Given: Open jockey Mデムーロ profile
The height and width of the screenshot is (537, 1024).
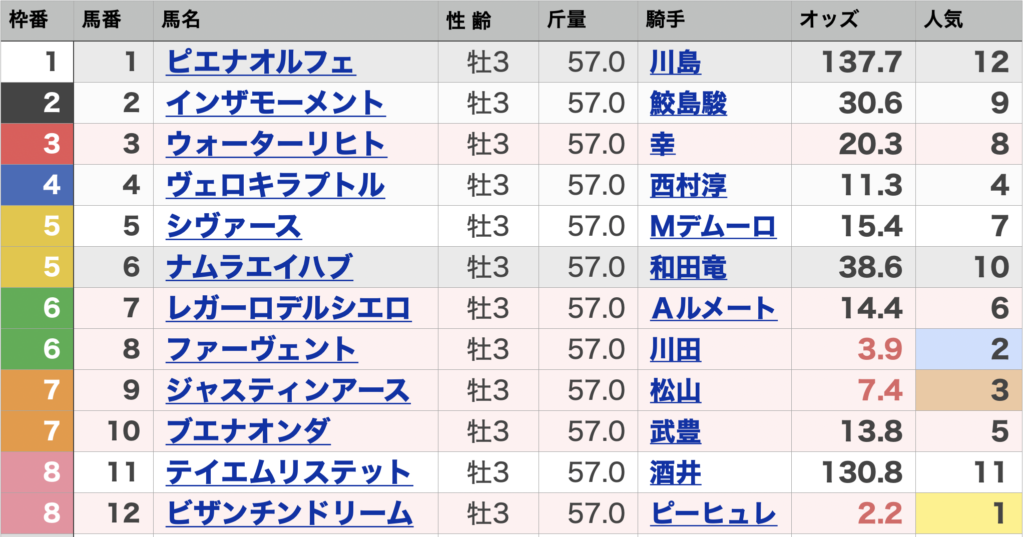Looking at the screenshot, I should coord(713,226).
